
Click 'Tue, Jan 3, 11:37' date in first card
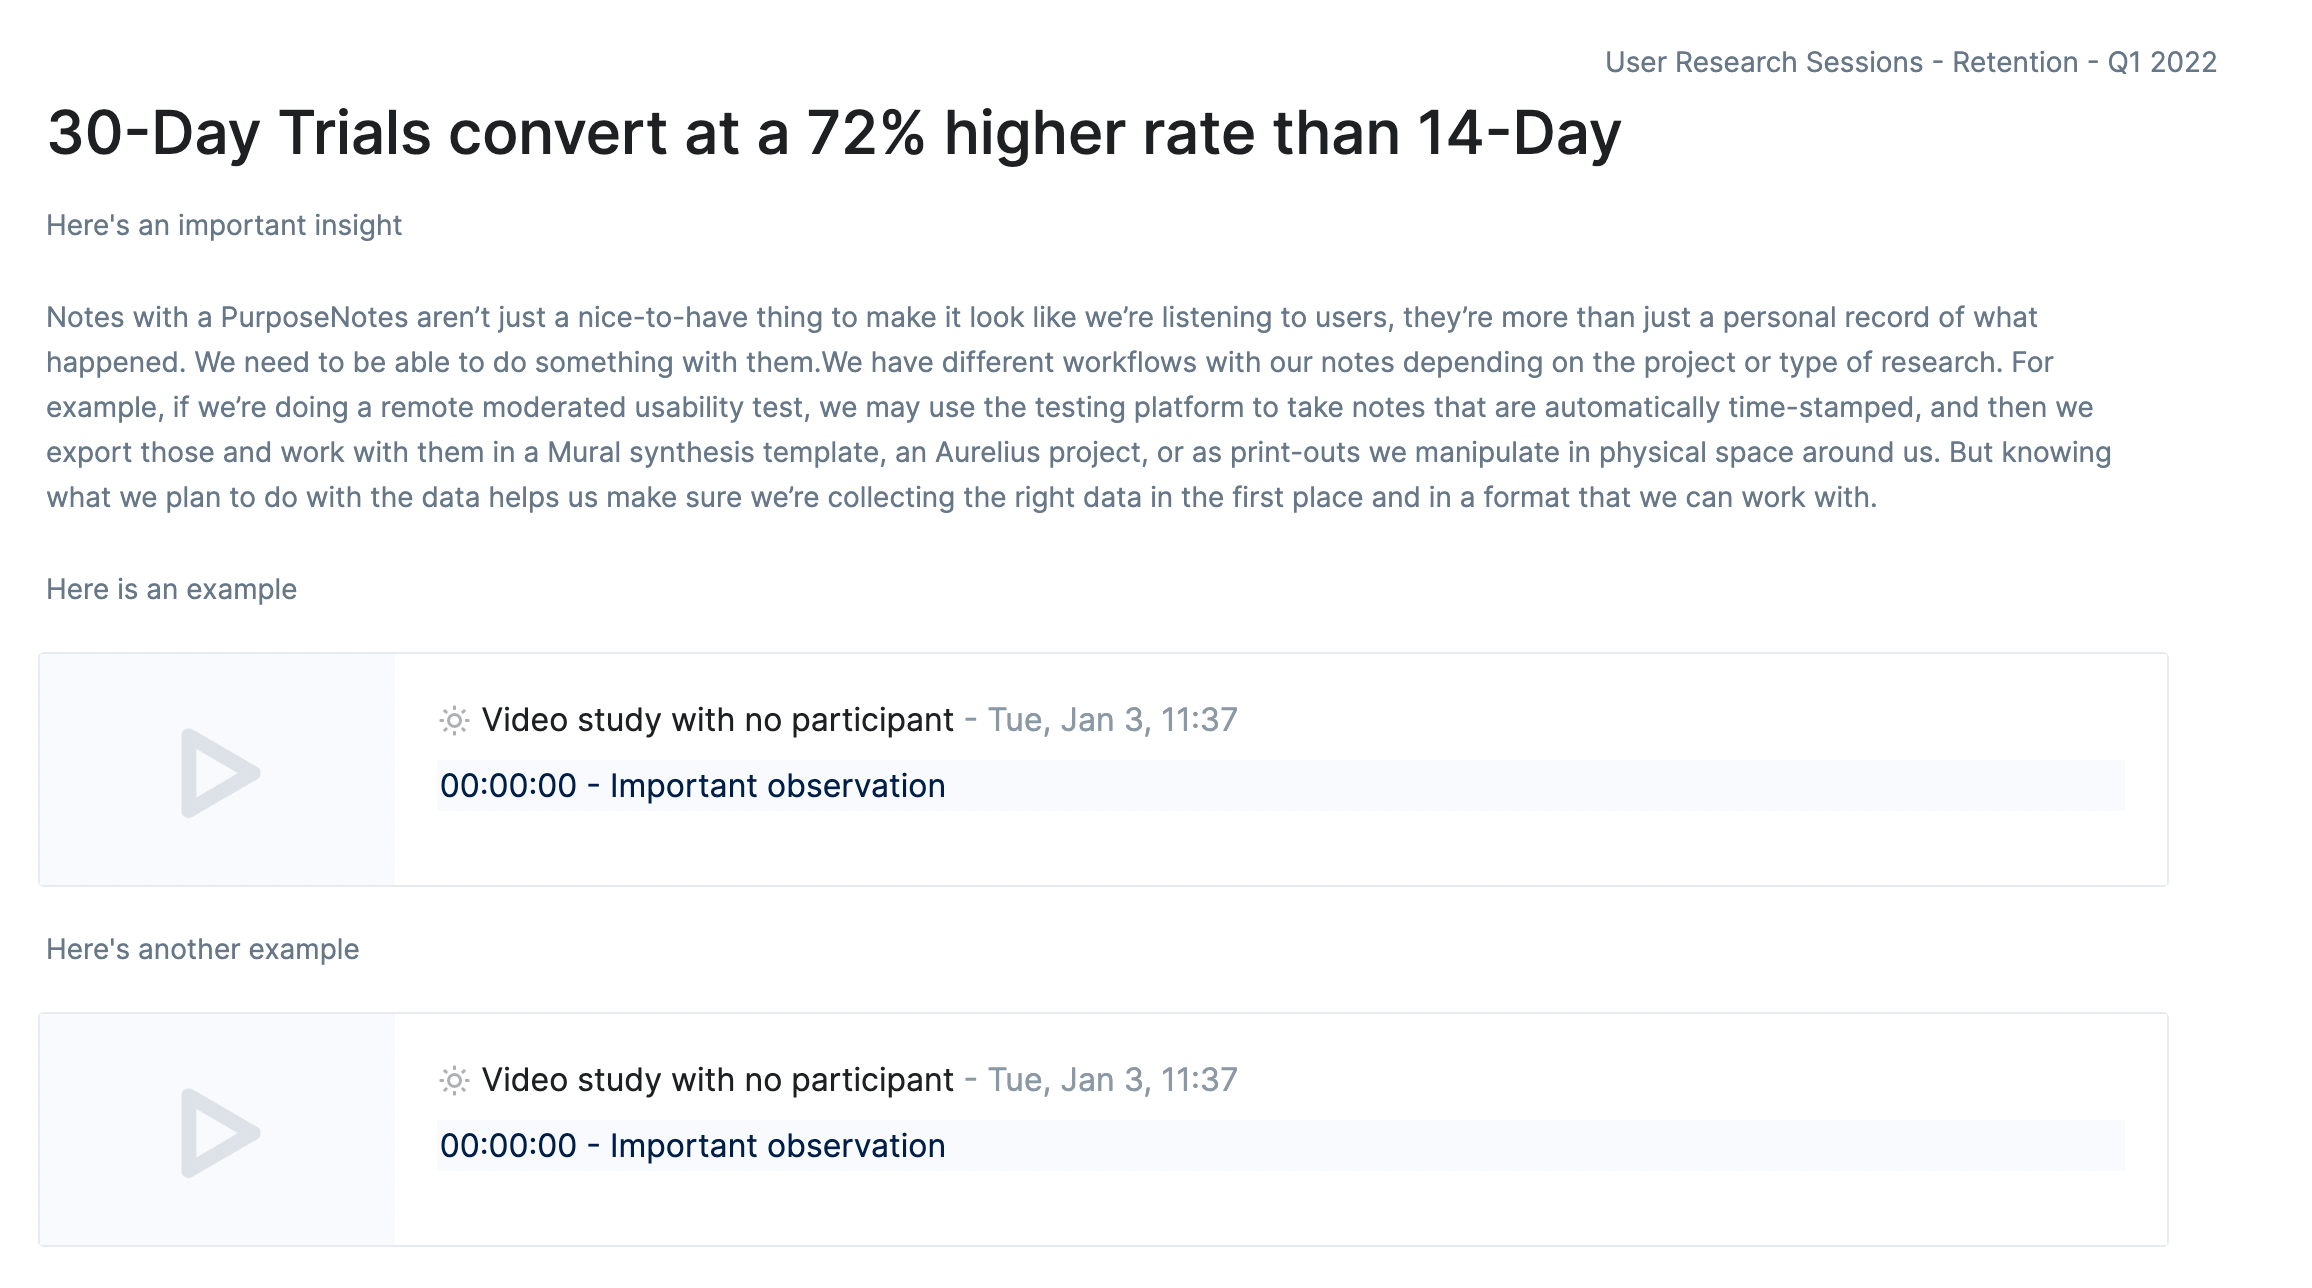(x=1112, y=720)
